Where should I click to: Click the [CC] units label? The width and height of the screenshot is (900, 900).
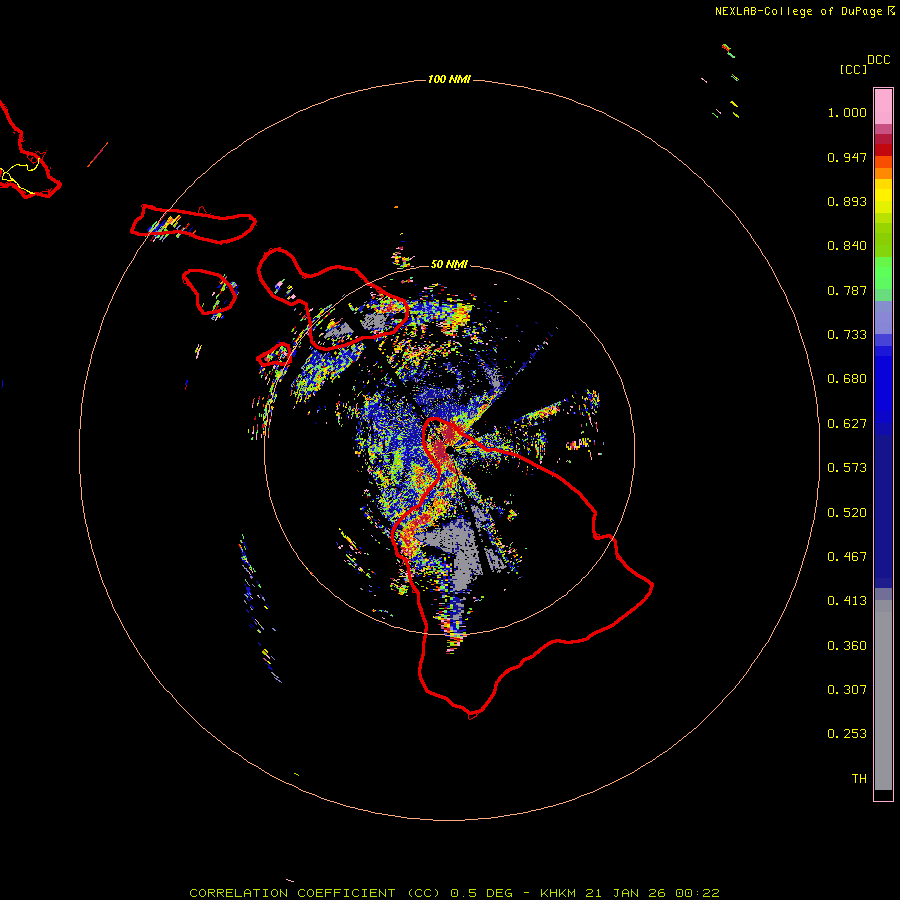[x=853, y=69]
